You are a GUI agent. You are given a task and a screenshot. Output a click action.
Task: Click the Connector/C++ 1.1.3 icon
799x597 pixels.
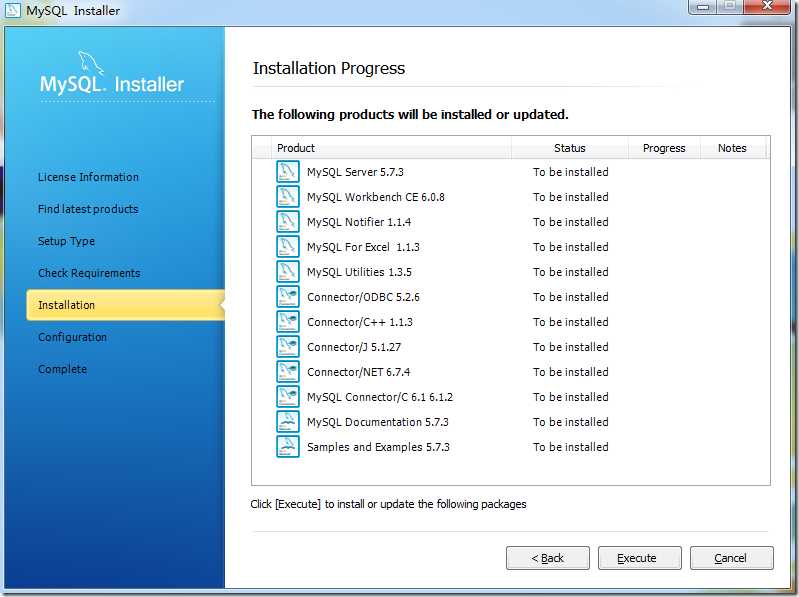point(287,321)
